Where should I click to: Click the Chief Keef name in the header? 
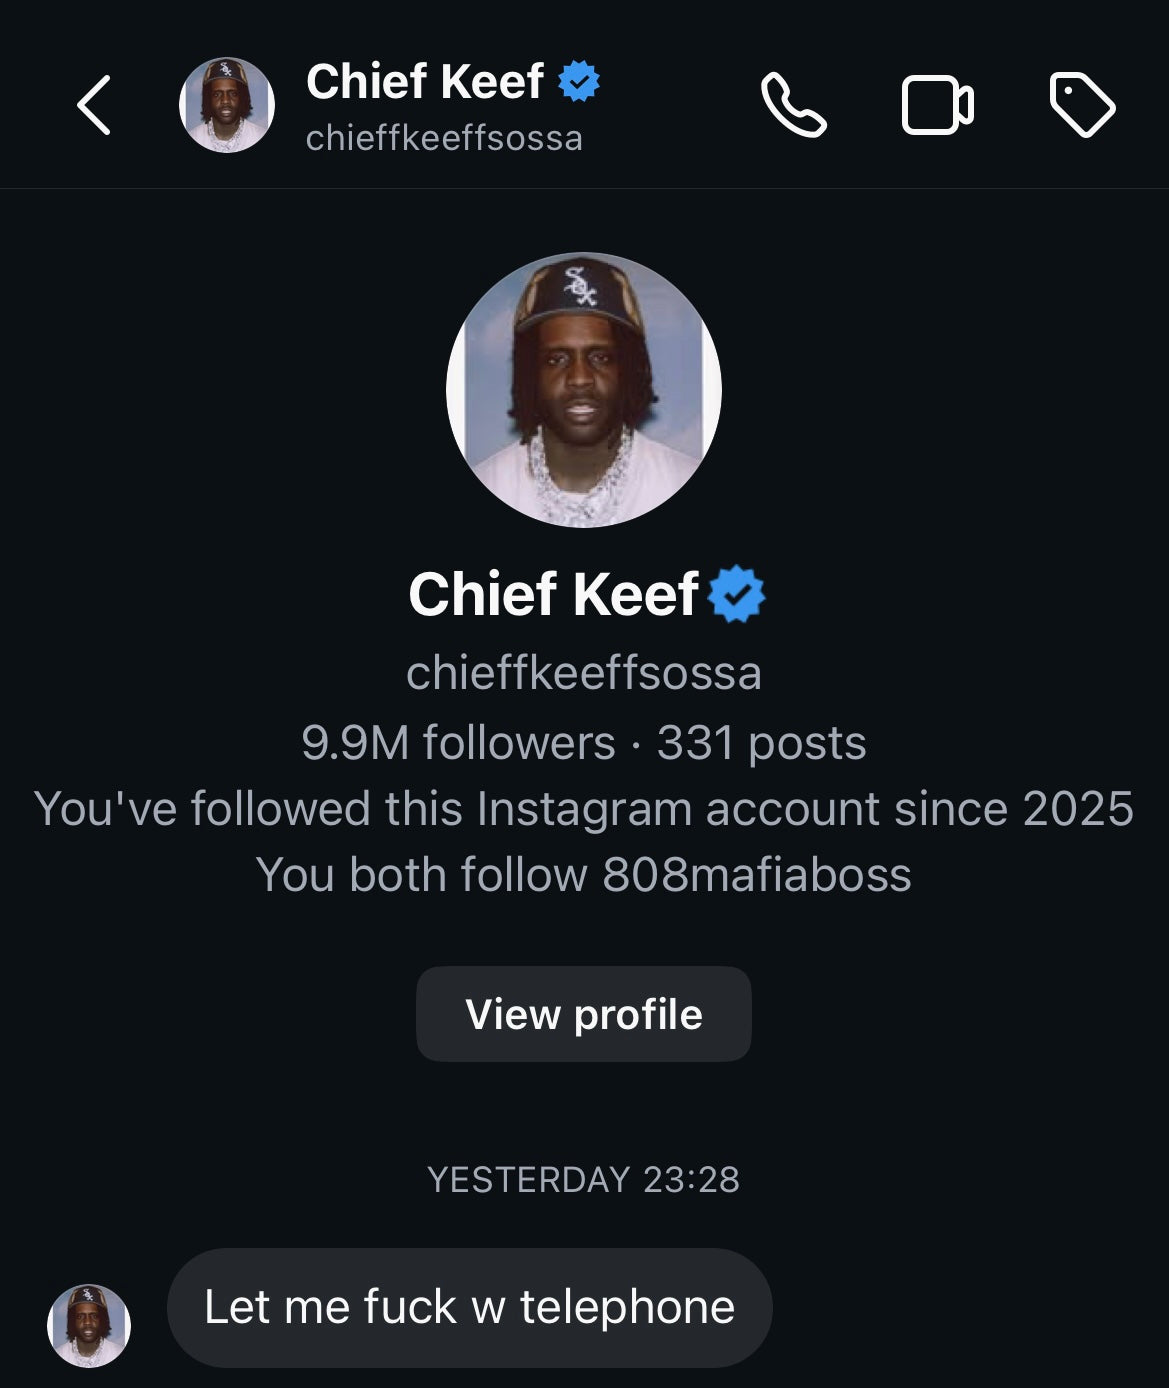click(425, 81)
